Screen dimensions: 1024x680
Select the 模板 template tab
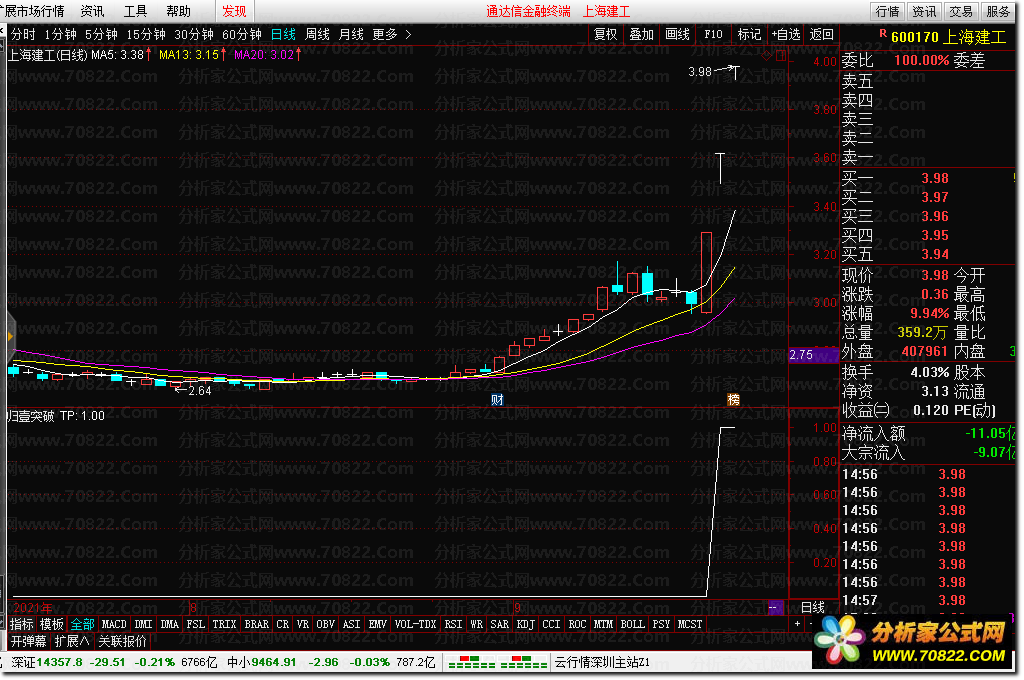coord(52,624)
